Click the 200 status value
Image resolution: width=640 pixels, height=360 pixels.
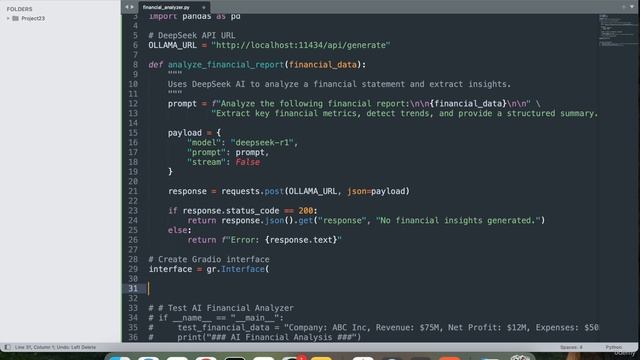[x=305, y=211]
